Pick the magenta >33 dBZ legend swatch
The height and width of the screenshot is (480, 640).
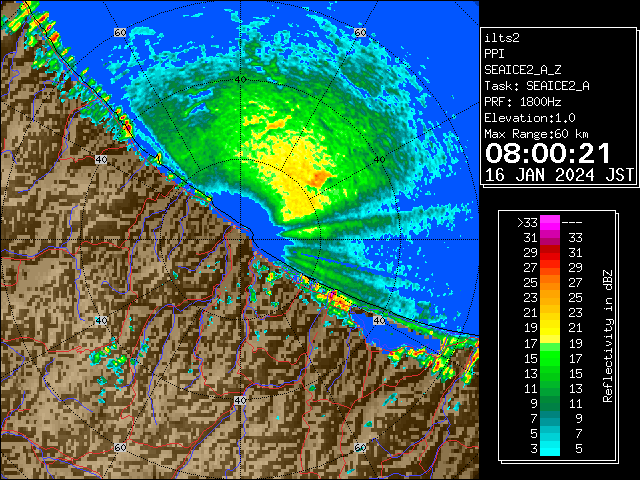(550, 223)
